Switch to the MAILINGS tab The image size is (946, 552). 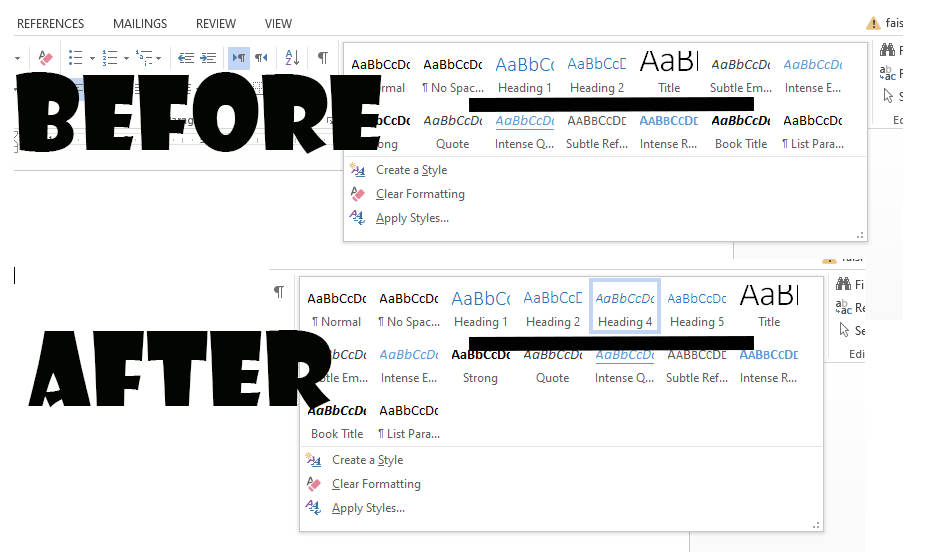pos(140,23)
